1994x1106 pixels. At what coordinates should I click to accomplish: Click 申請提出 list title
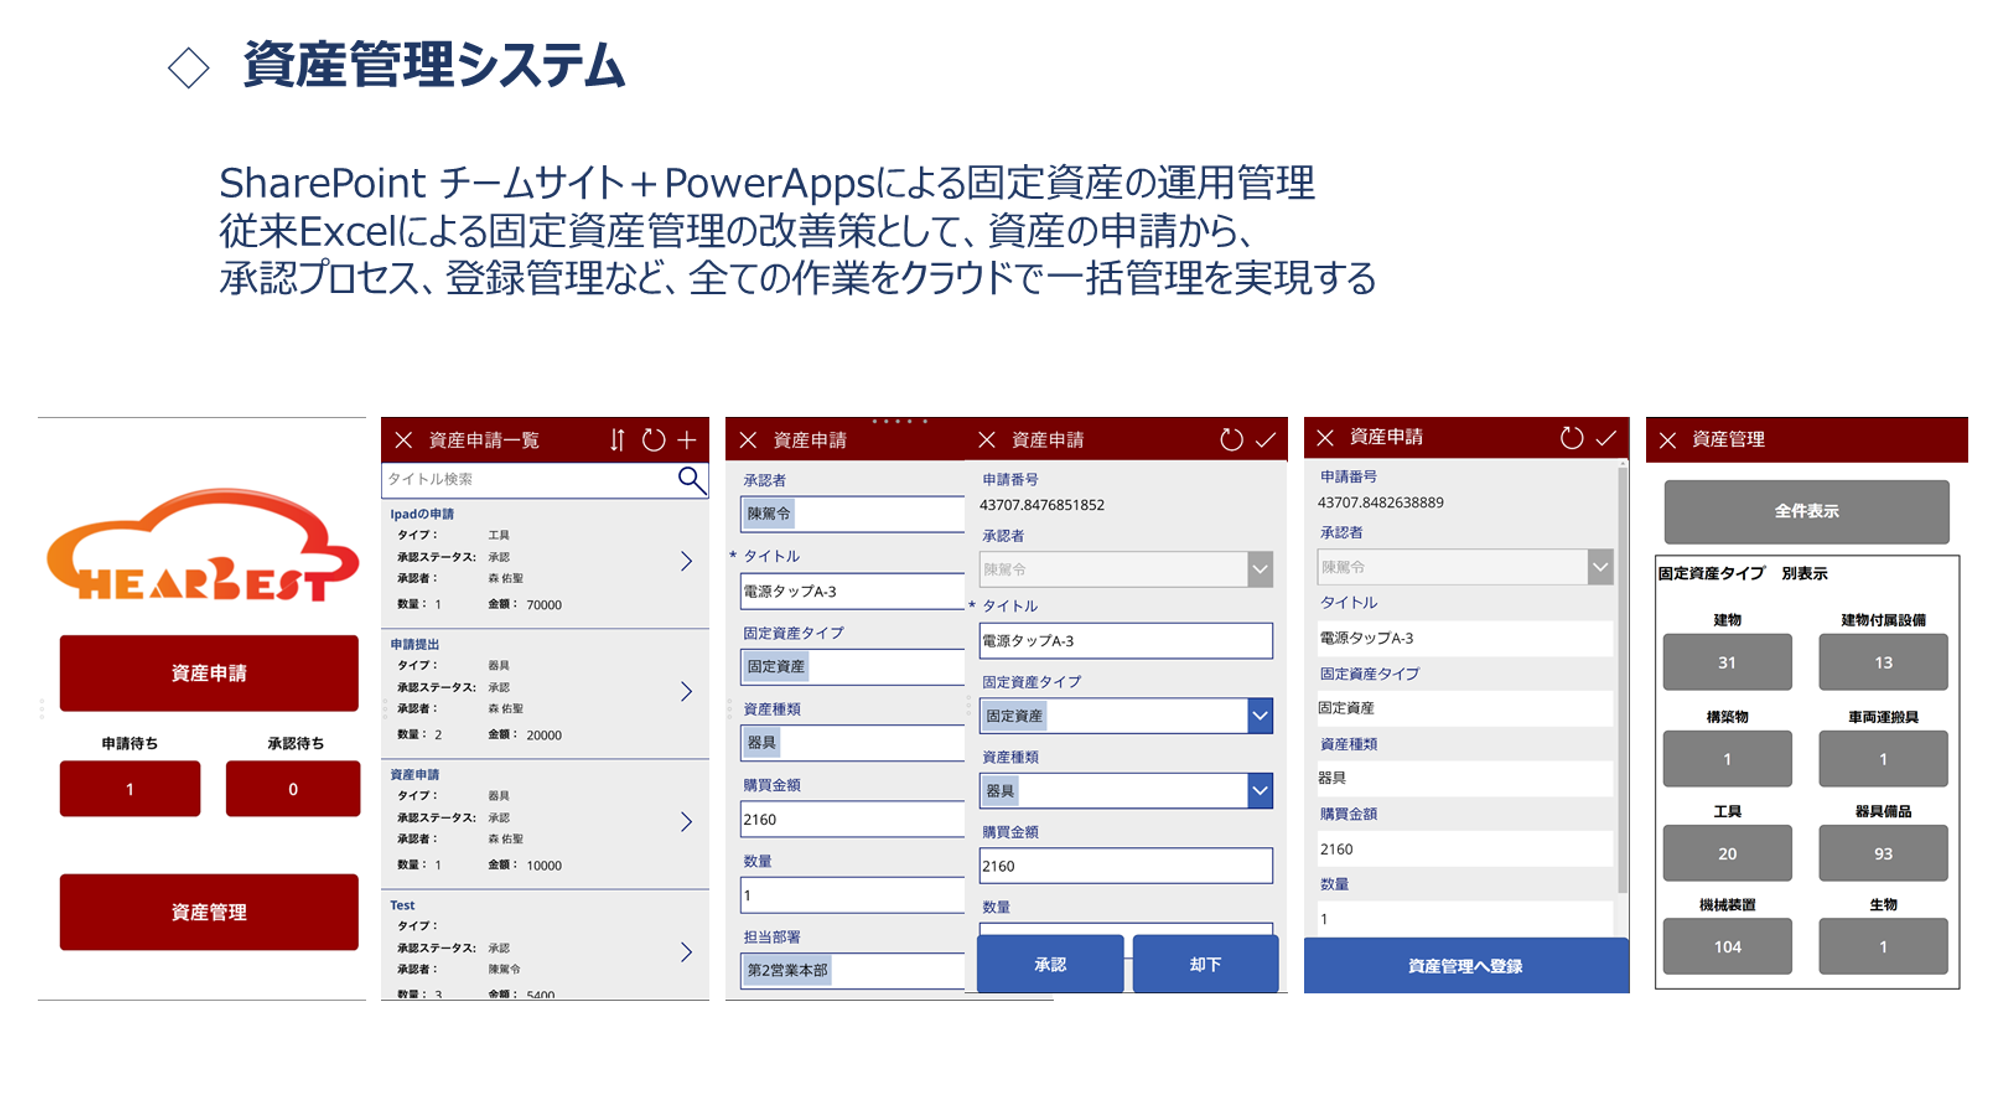[x=415, y=644]
